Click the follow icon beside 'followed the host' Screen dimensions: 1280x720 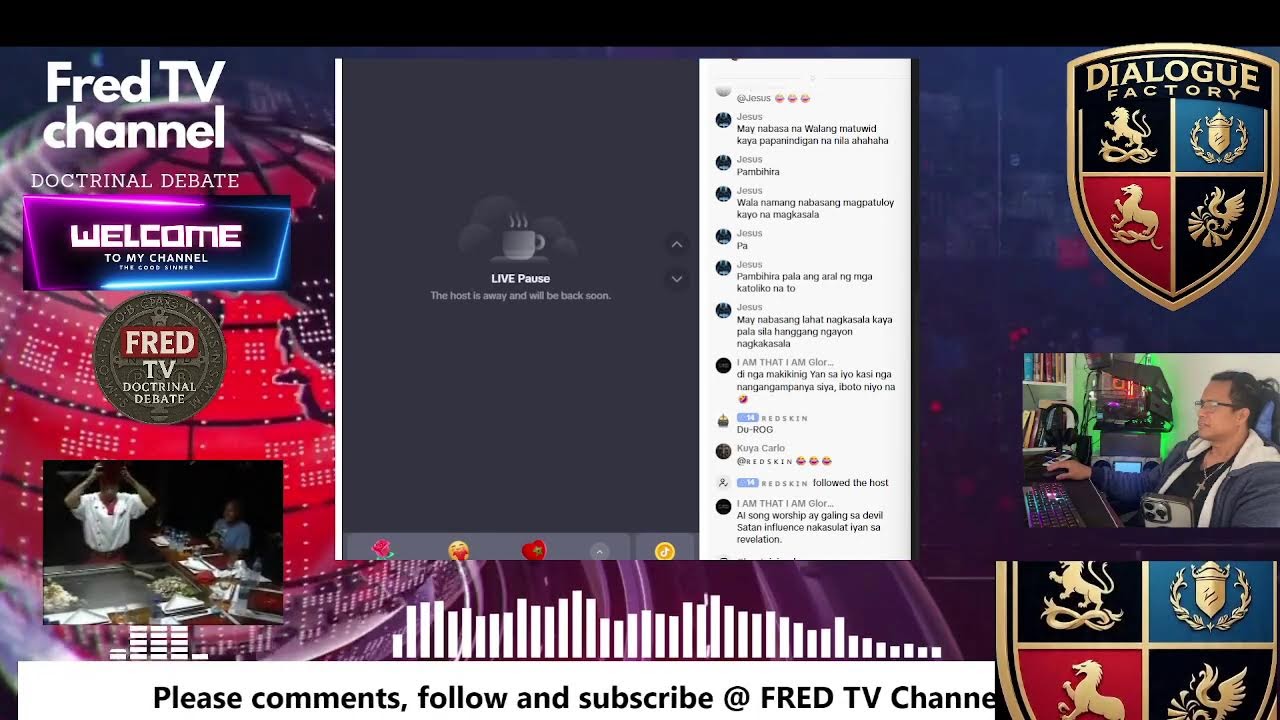tap(723, 482)
